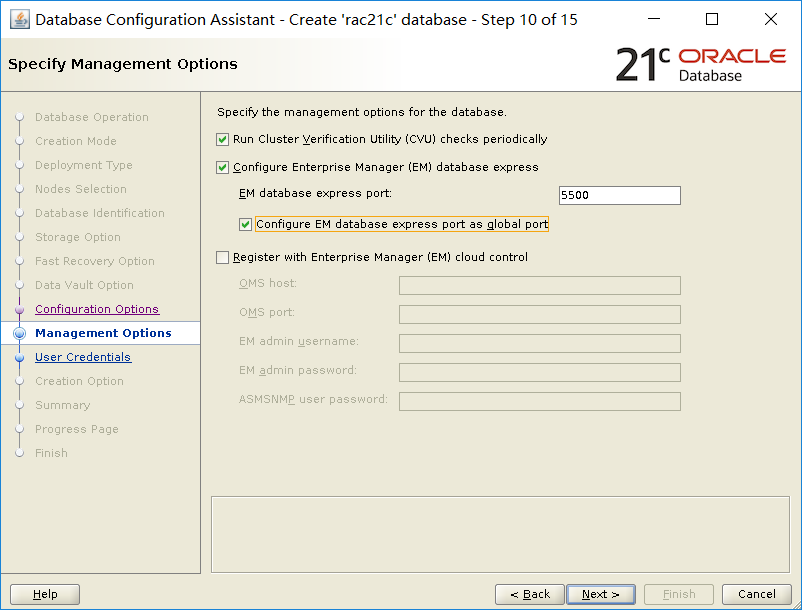This screenshot has height=610, width=802.
Task: Click the Oracle 21c Database logo
Action: [x=701, y=65]
